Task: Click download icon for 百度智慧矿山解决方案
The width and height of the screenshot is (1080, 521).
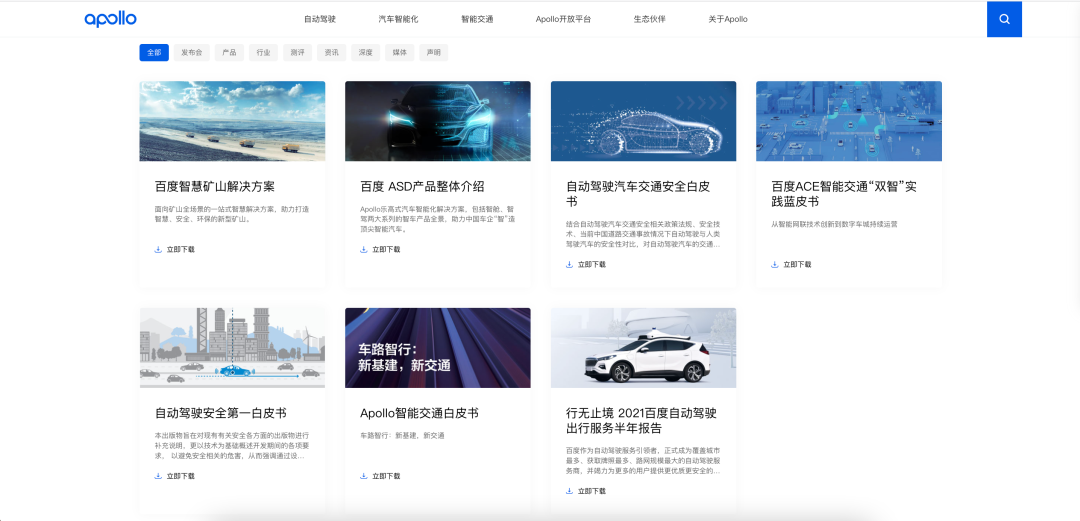Action: pyautogui.click(x=158, y=249)
